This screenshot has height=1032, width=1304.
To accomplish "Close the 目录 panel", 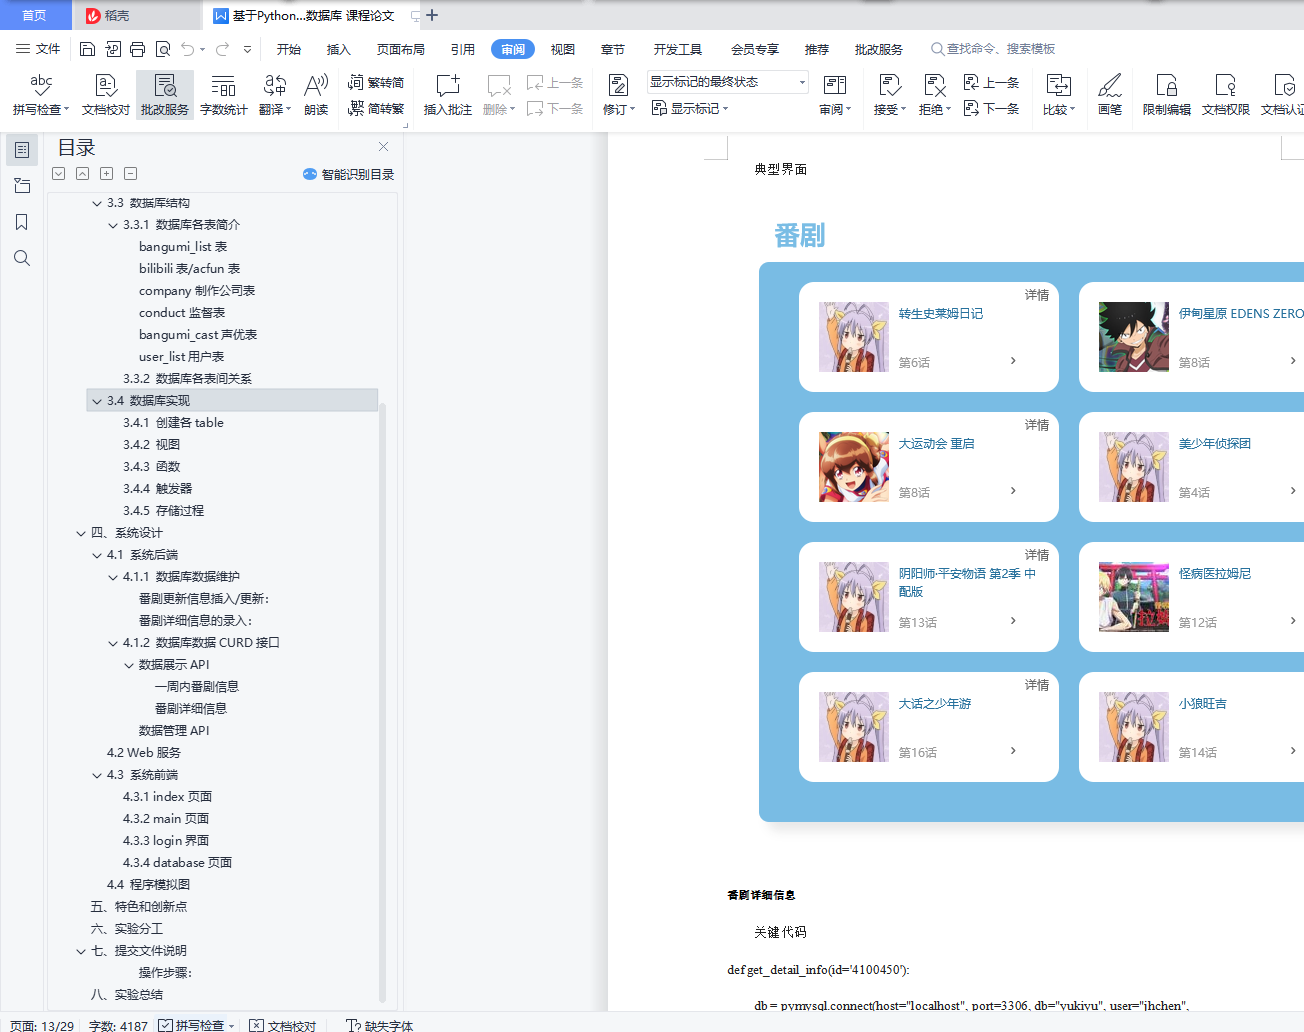I will click(383, 147).
